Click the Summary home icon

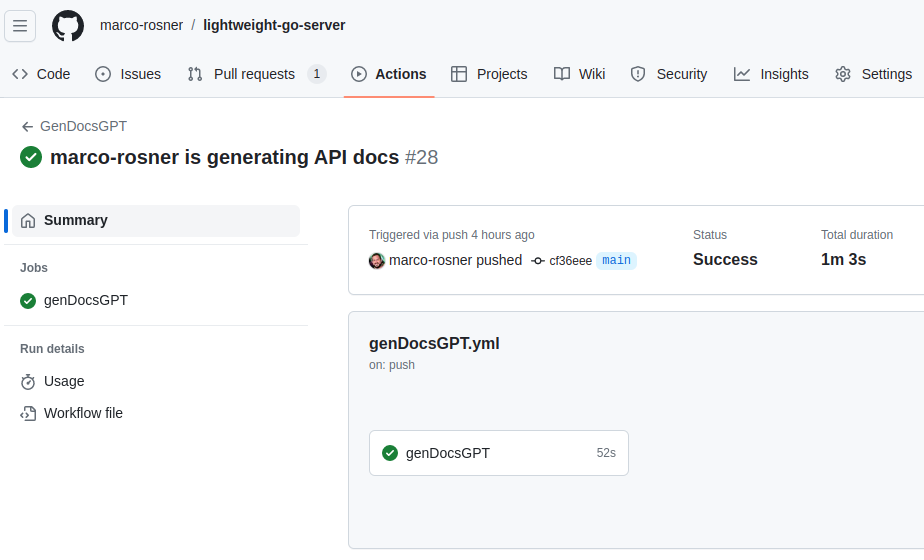point(28,220)
